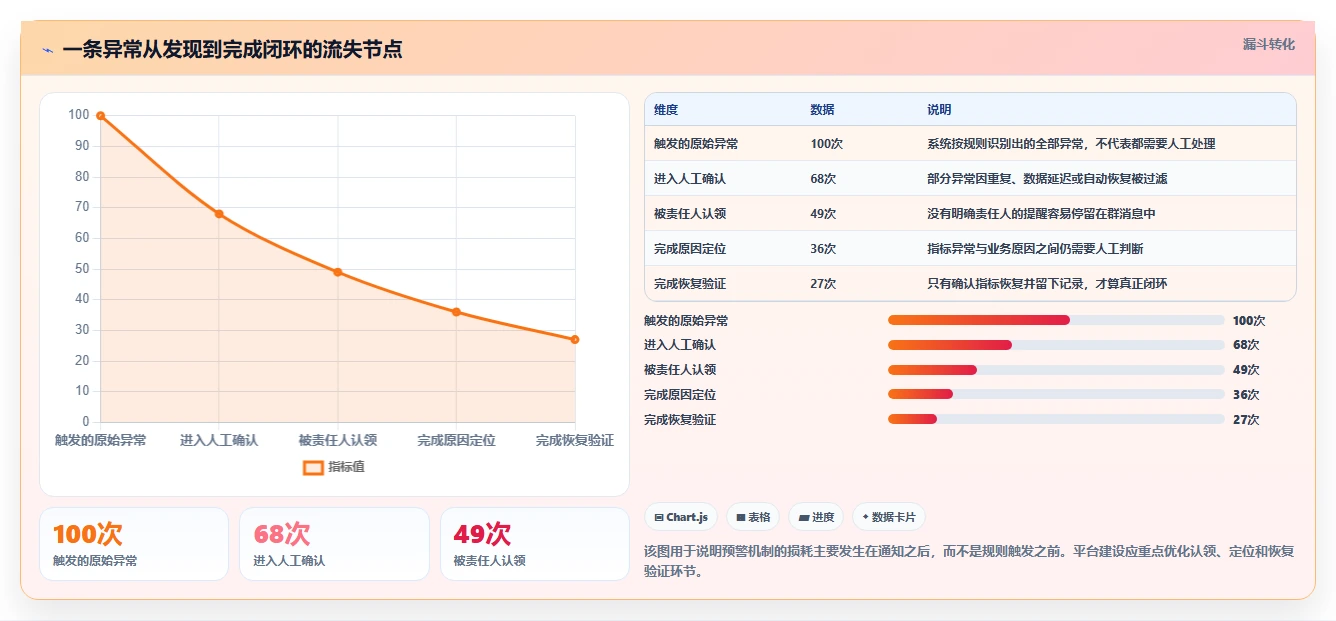
Task: Open the 100次 触发的原始异常 data card
Action: [134, 544]
